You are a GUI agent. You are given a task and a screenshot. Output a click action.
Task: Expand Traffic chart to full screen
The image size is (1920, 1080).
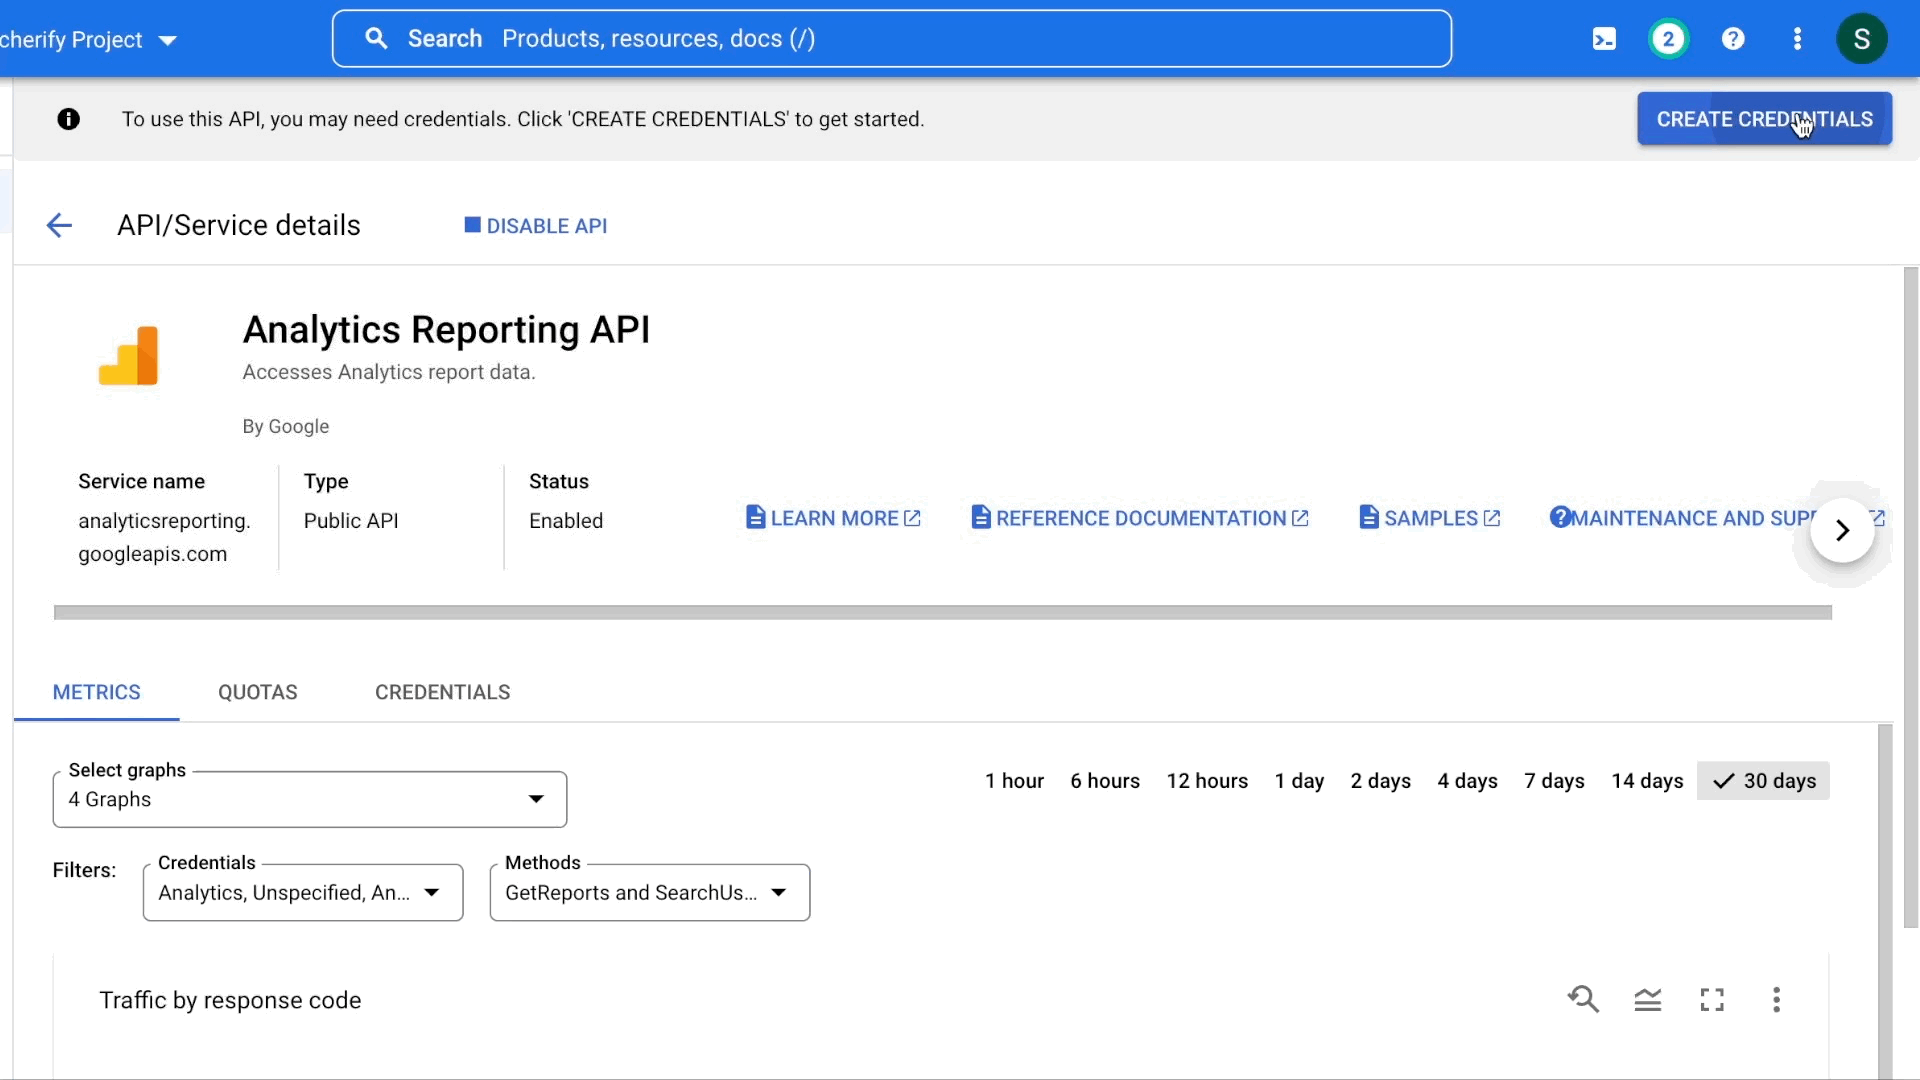click(1712, 999)
